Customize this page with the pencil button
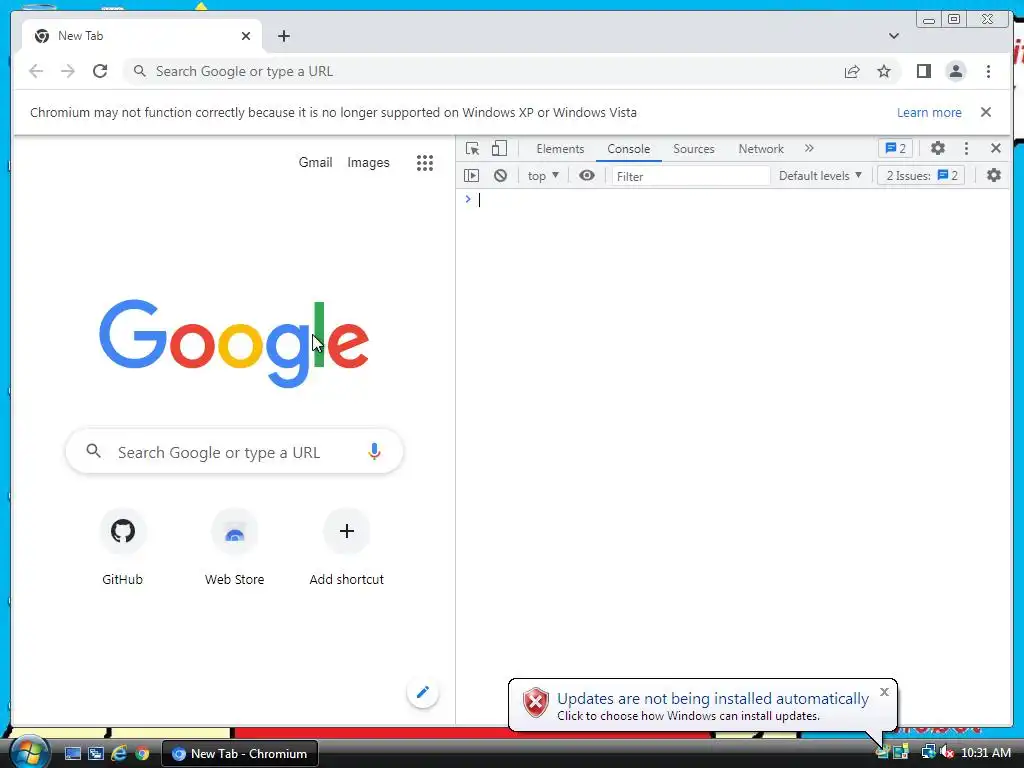Viewport: 1024px width, 768px height. 423,692
